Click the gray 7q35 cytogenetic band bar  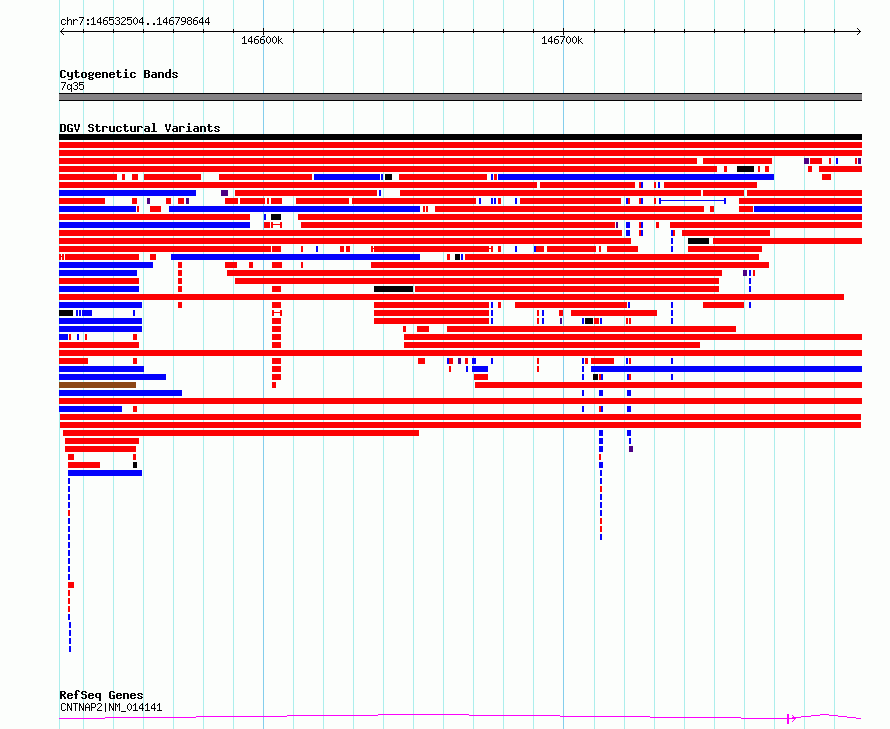click(460, 97)
